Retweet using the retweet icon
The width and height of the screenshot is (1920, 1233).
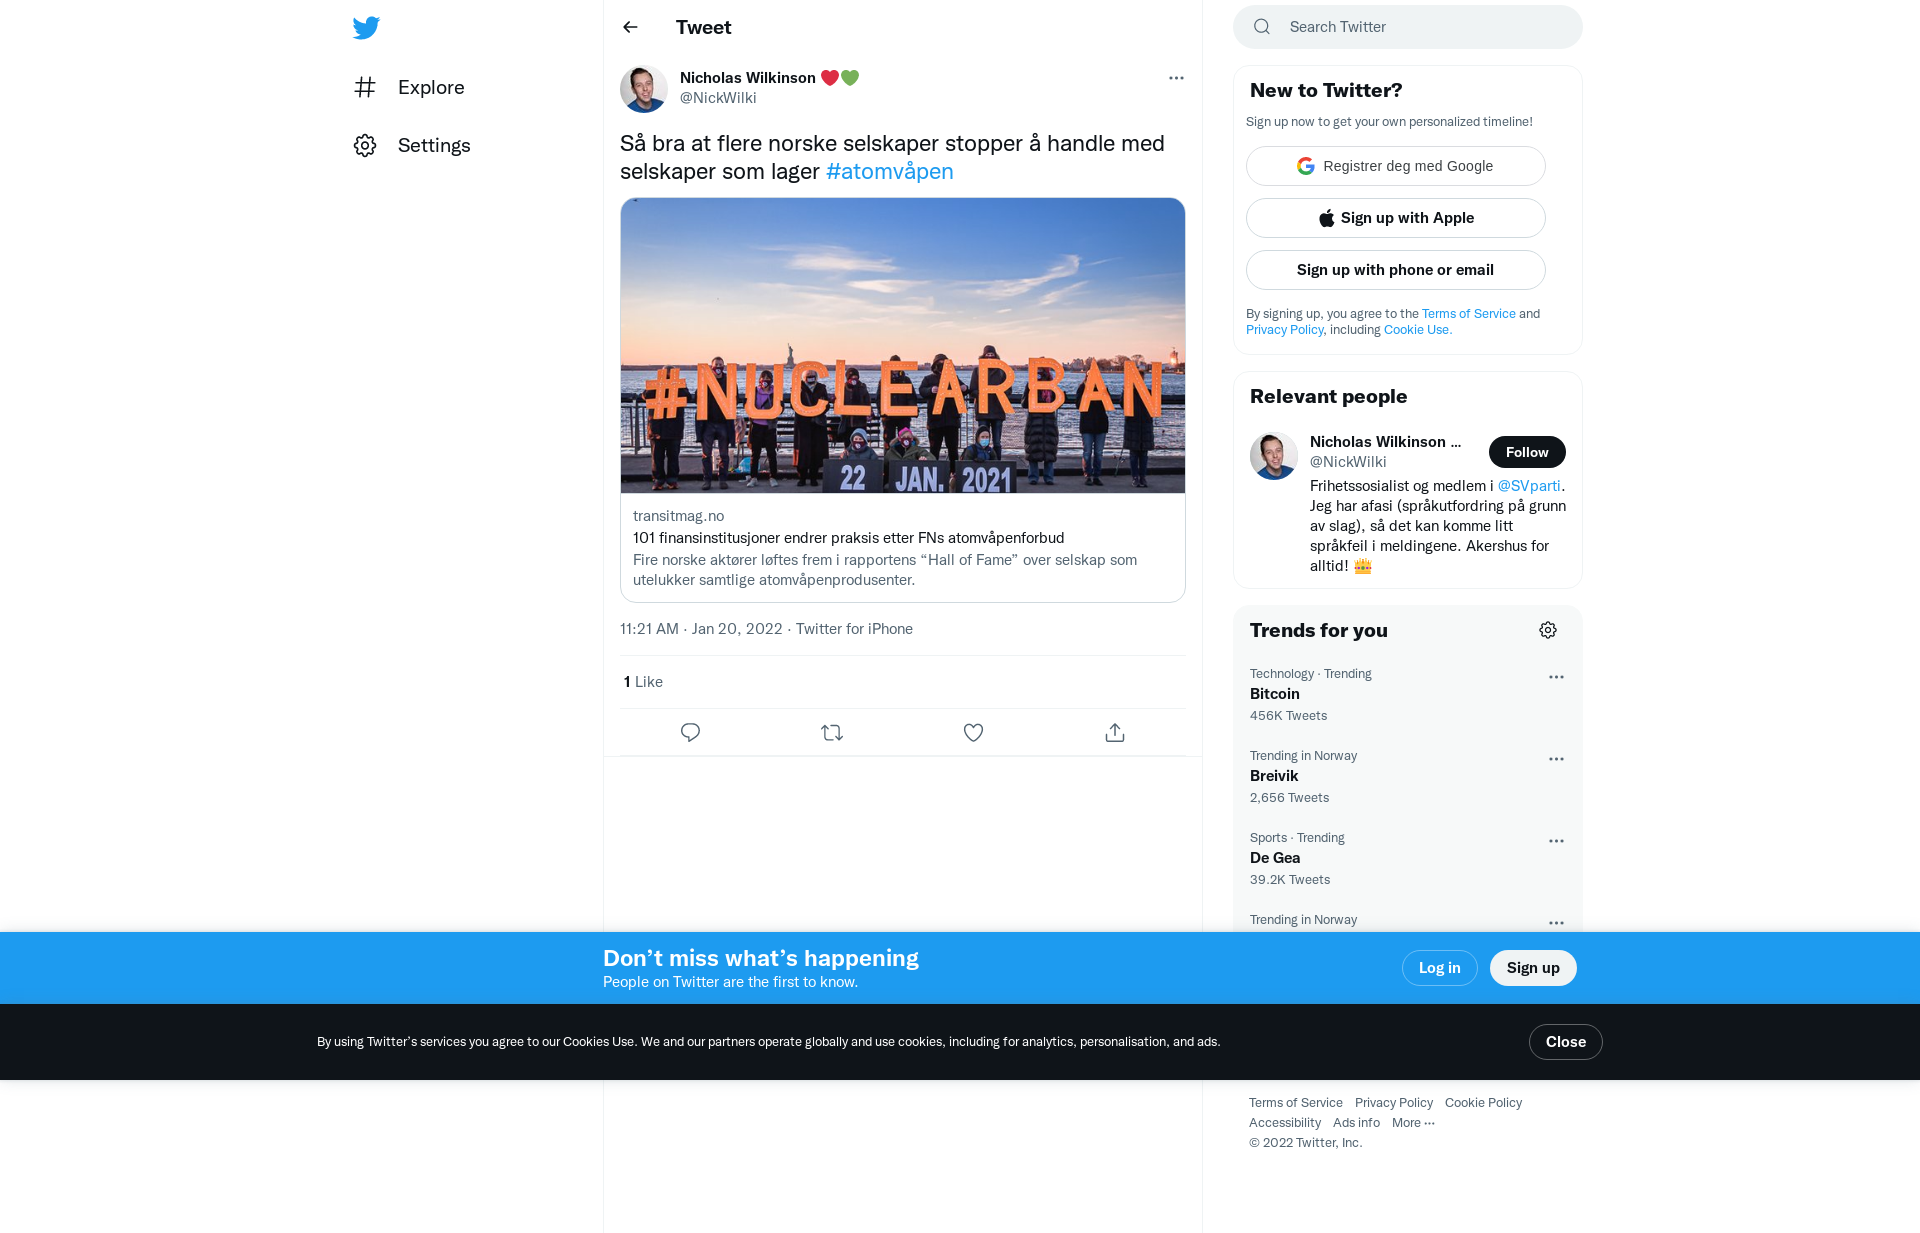[x=832, y=733]
